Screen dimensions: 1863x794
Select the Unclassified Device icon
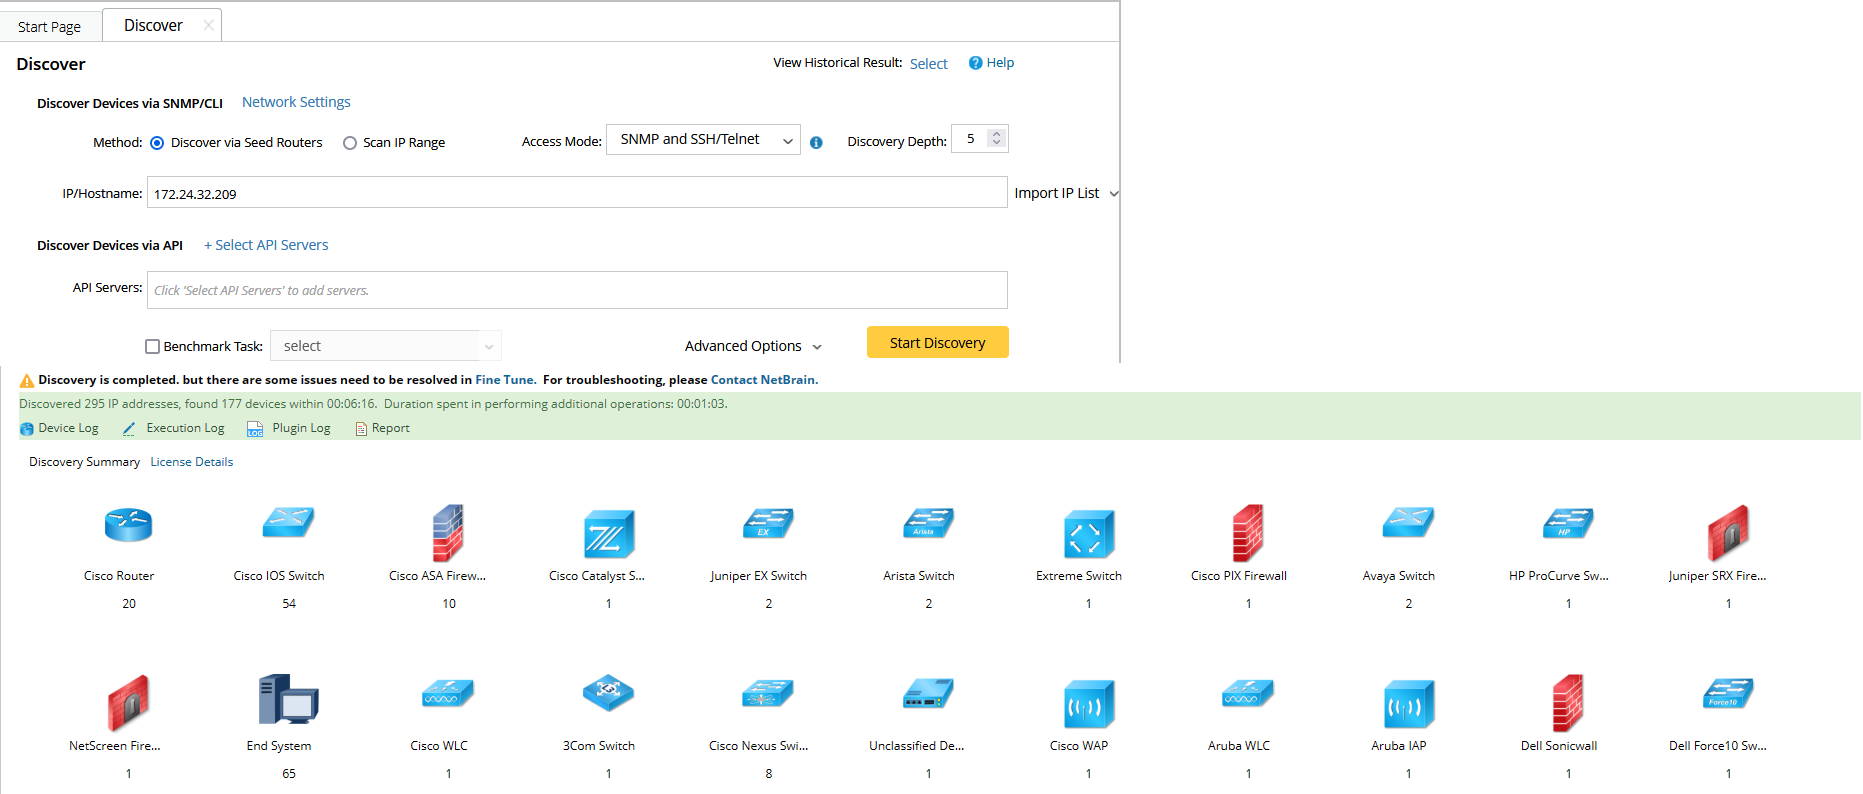pos(928,693)
